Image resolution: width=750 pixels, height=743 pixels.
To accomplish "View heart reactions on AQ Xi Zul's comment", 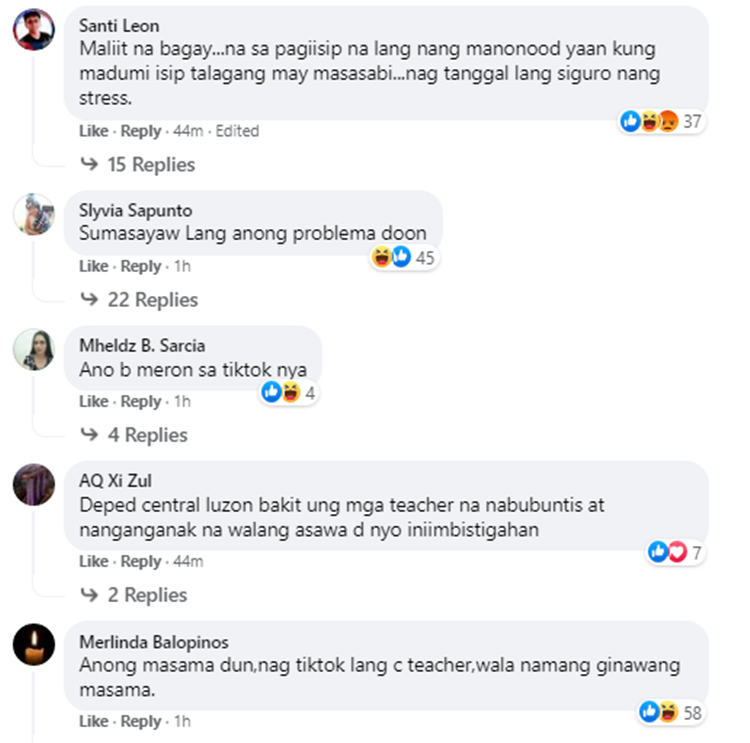I will point(677,552).
